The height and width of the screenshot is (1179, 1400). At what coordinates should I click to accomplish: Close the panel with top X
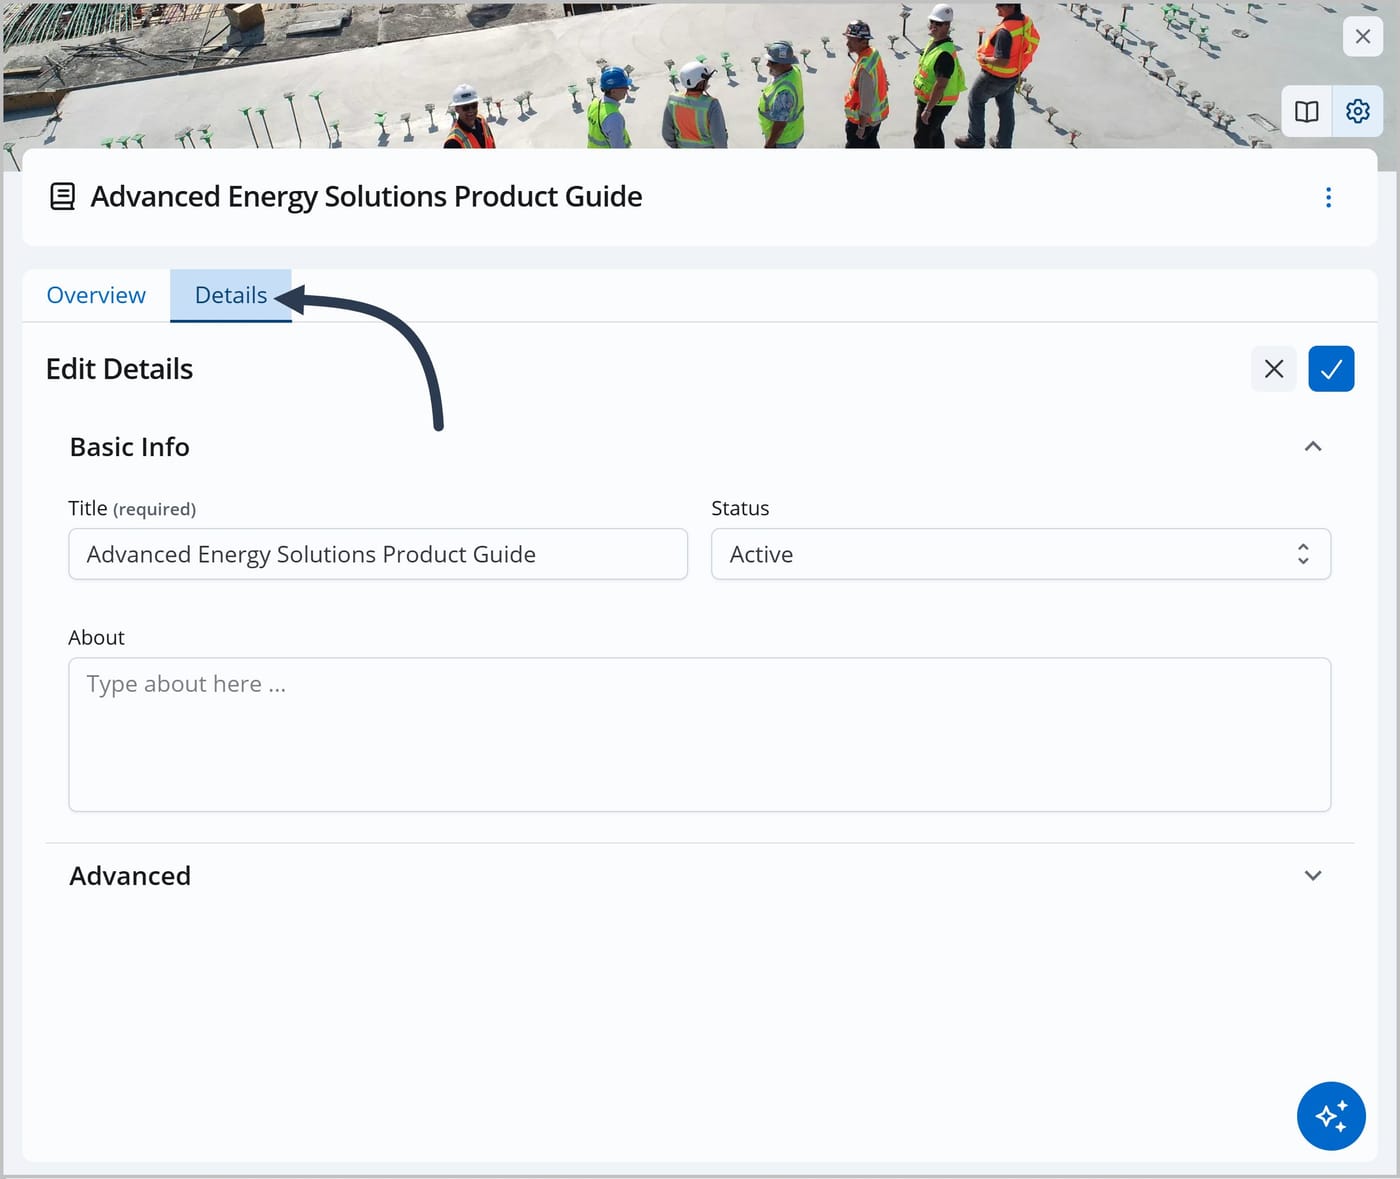(1362, 37)
